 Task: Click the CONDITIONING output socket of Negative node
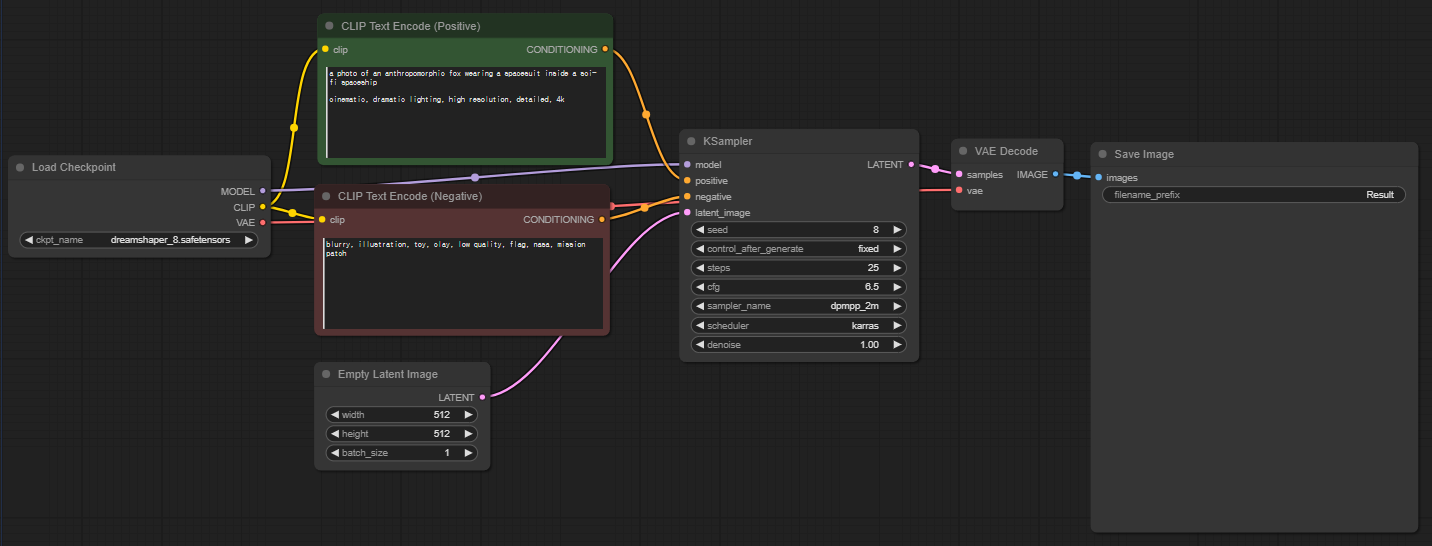click(x=602, y=219)
